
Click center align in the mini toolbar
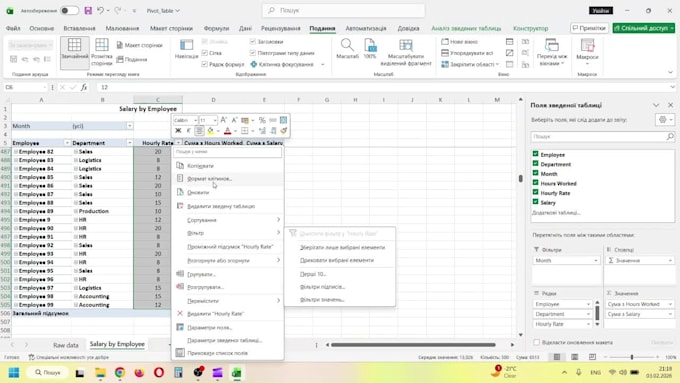pyautogui.click(x=199, y=131)
